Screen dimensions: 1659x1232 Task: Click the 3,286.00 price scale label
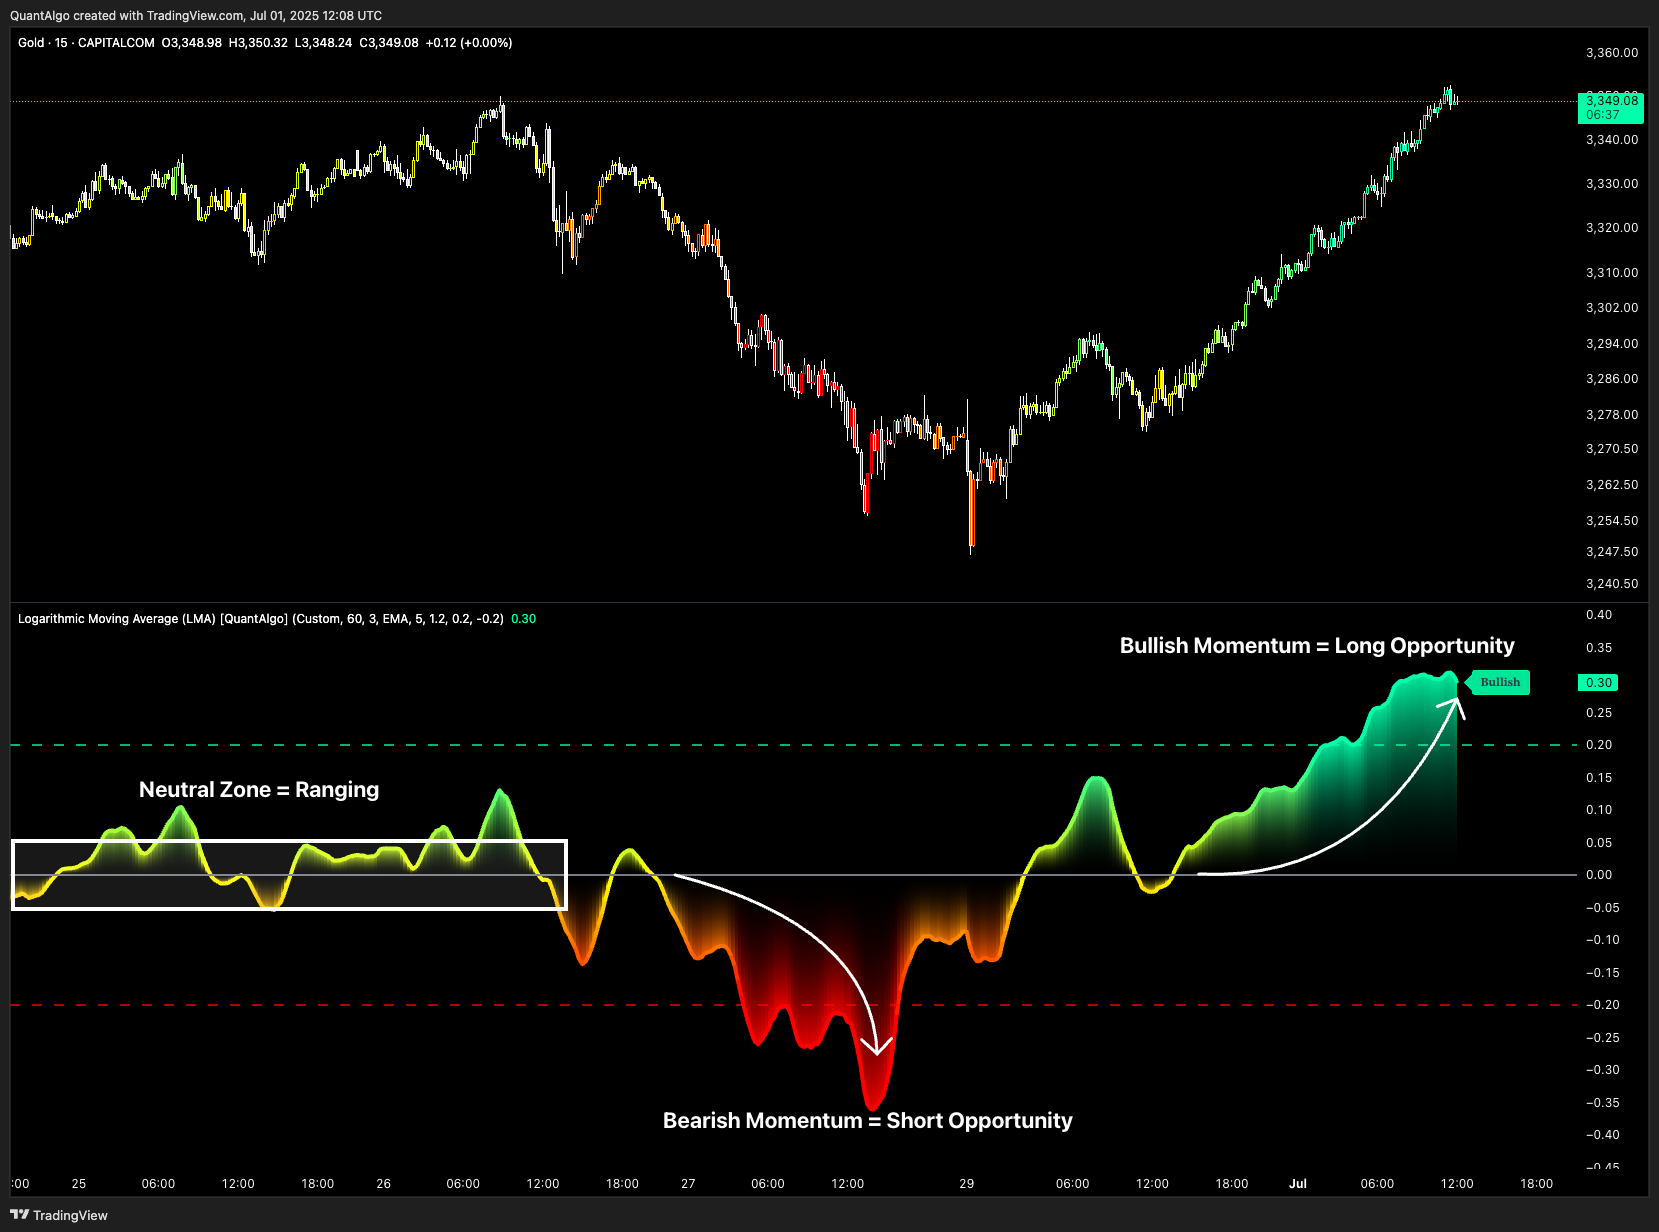tap(1612, 379)
